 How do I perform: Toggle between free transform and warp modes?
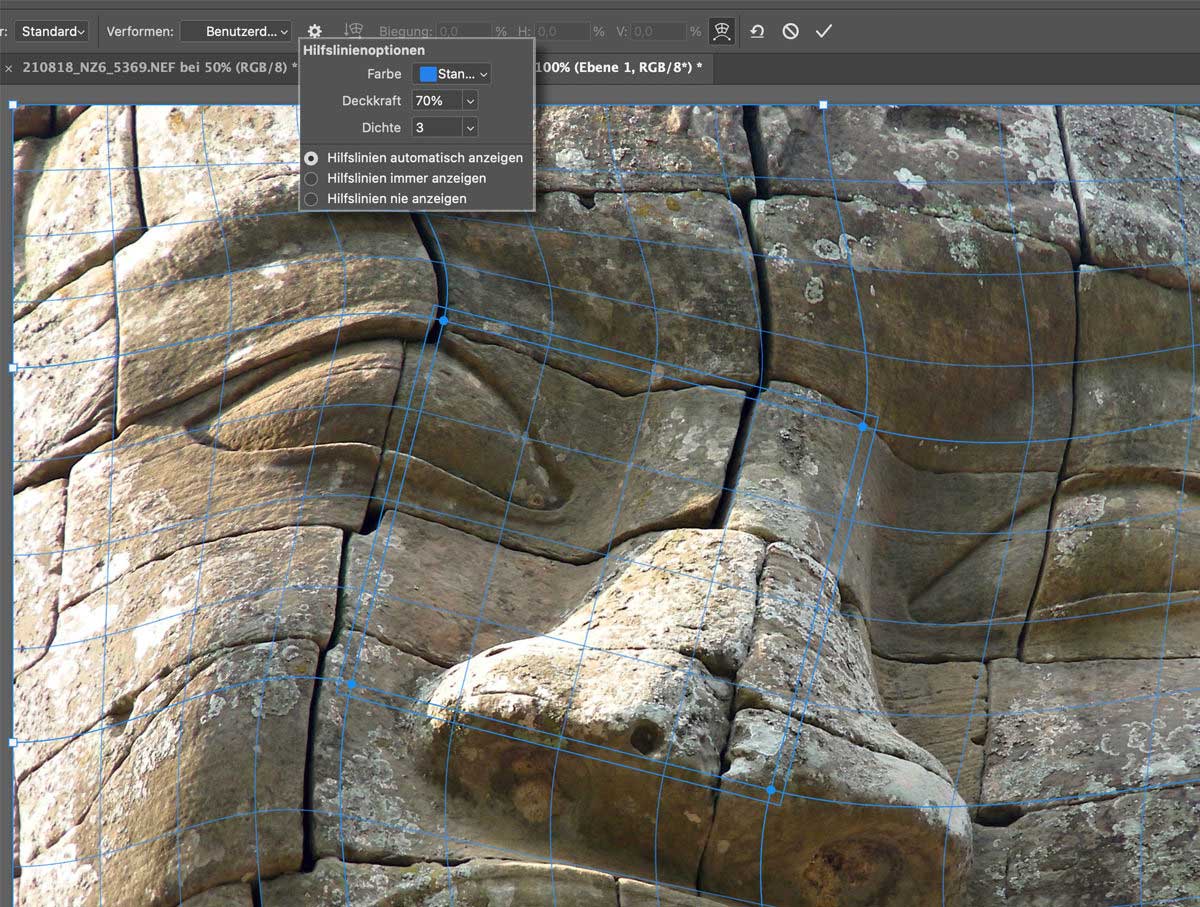pyautogui.click(x=720, y=32)
